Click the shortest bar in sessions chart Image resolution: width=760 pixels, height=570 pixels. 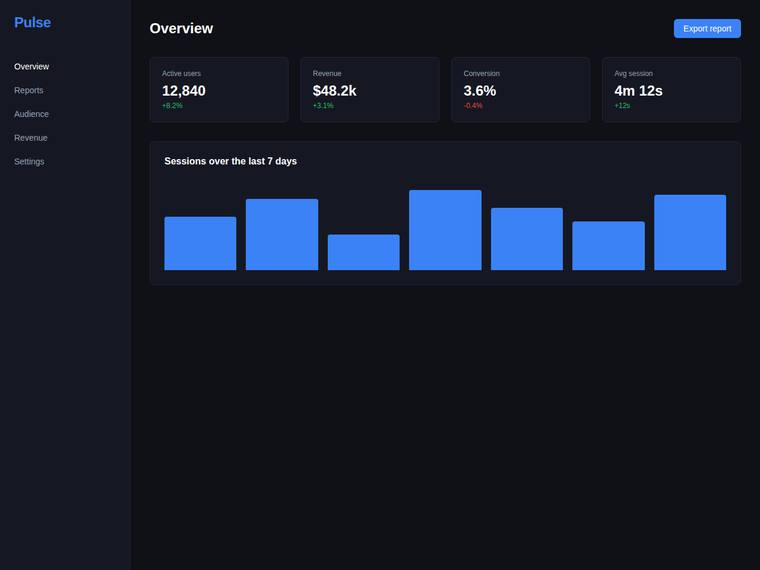[364, 252]
